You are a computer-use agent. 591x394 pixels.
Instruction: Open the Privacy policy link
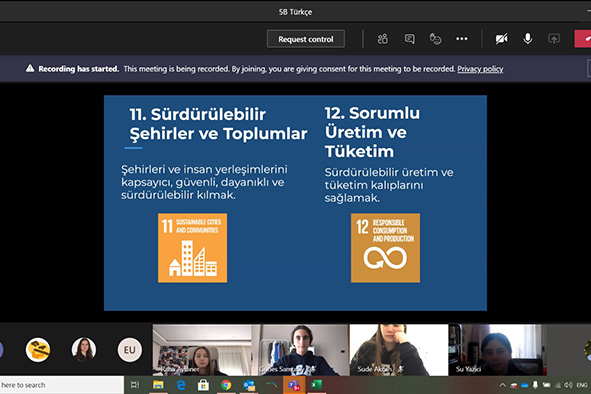480,69
